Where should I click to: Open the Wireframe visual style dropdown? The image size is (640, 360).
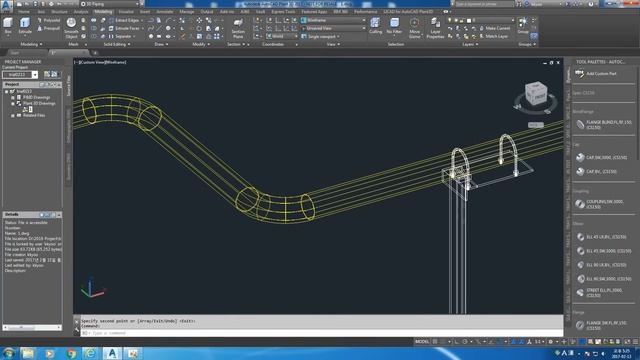point(333,20)
